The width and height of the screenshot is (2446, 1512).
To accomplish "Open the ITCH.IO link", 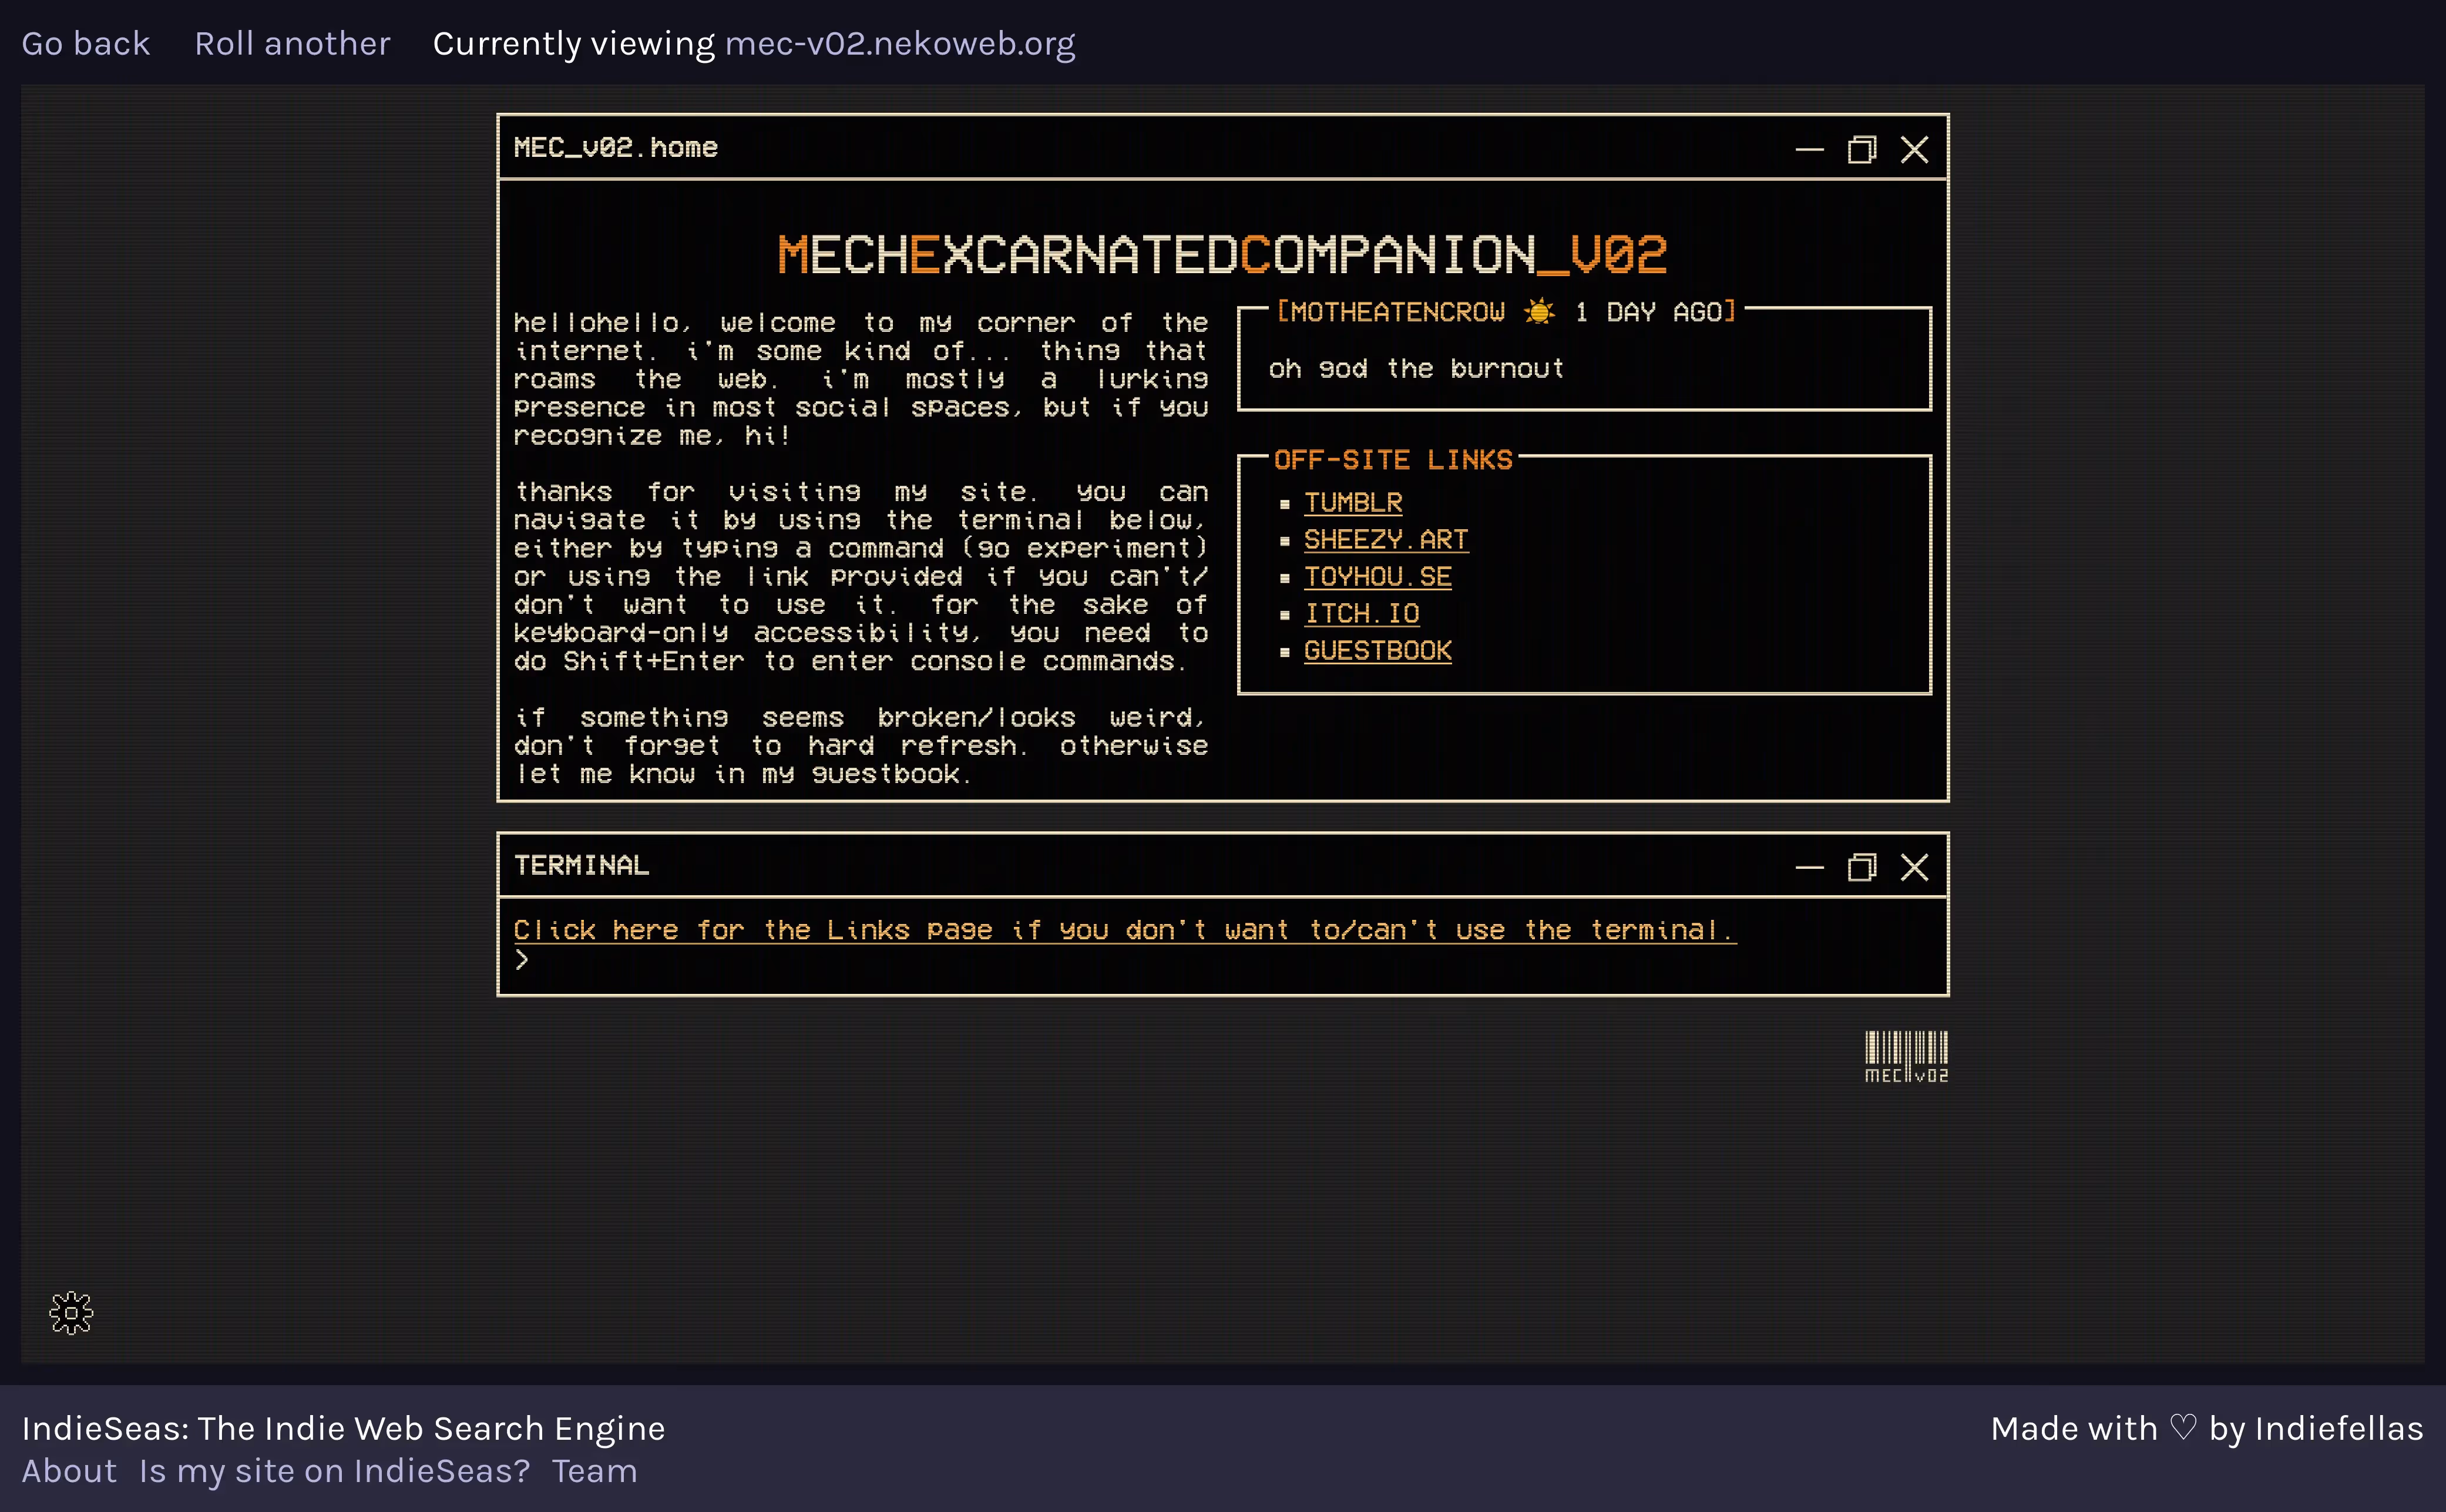I will click(1362, 613).
